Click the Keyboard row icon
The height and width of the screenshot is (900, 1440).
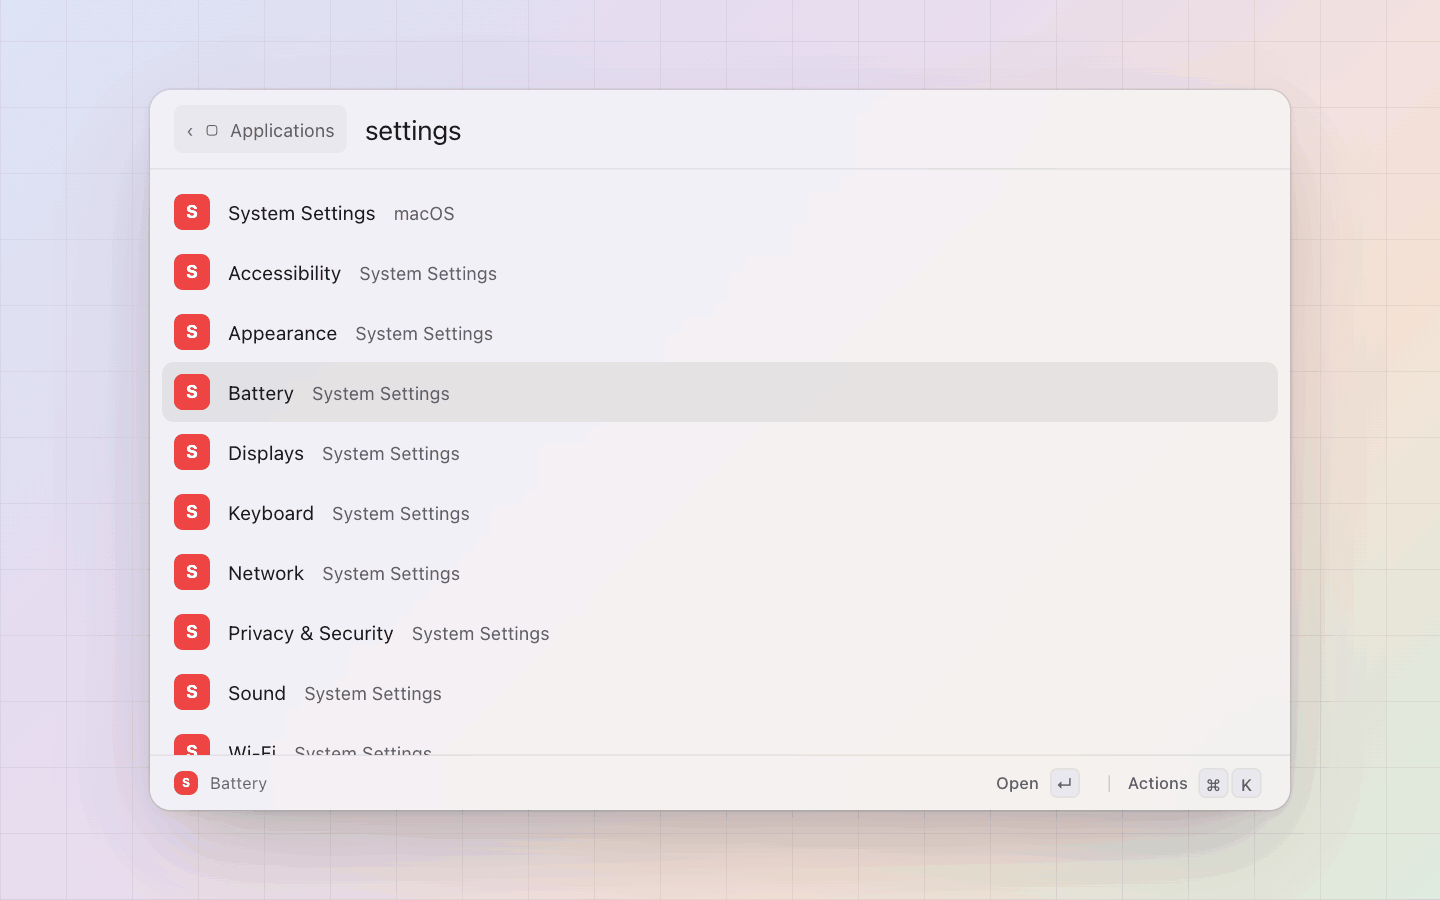(x=192, y=512)
